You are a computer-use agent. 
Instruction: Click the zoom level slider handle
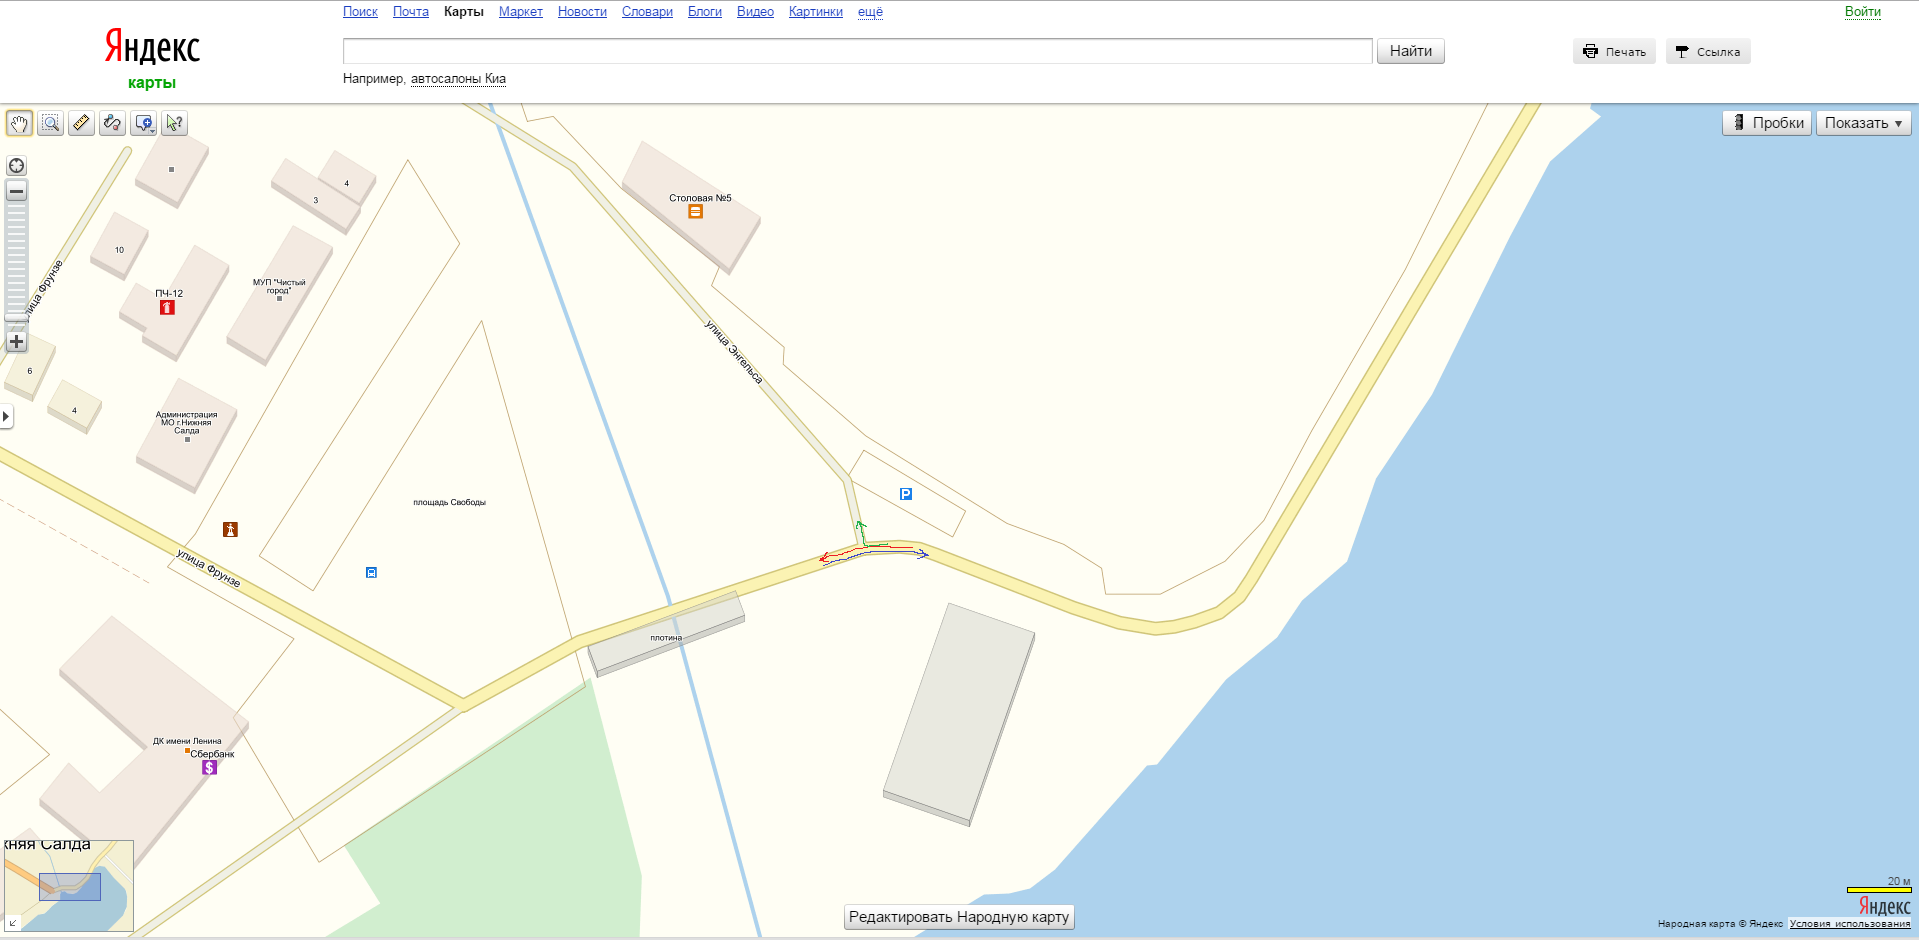tap(16, 318)
